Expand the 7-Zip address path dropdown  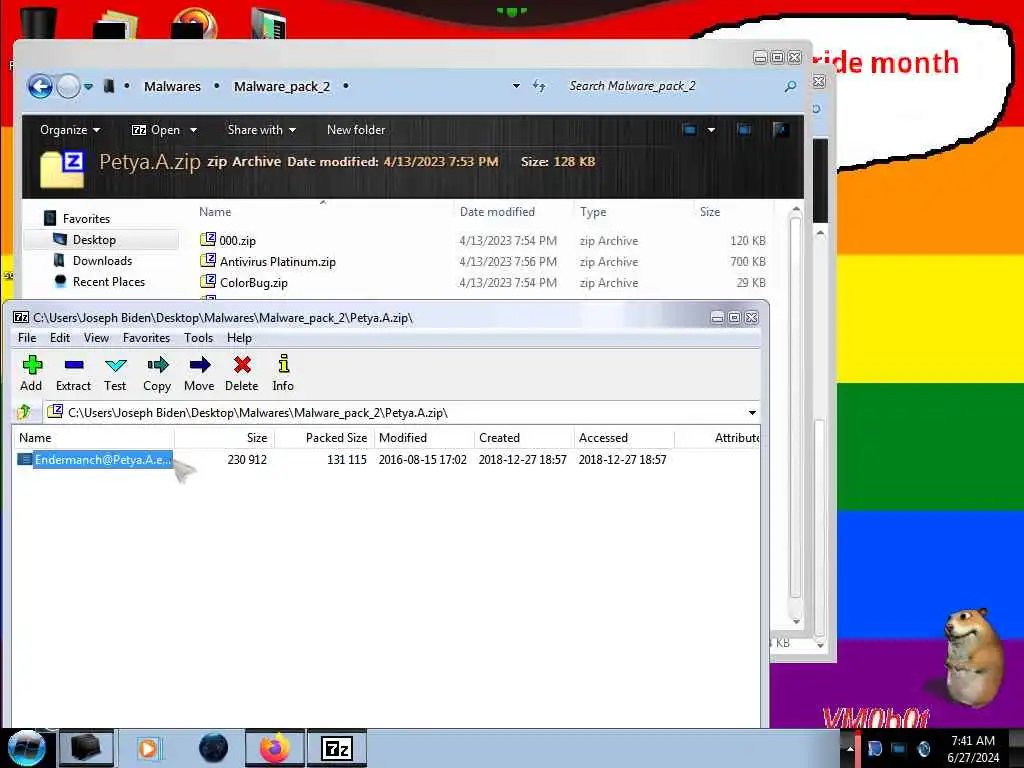752,413
